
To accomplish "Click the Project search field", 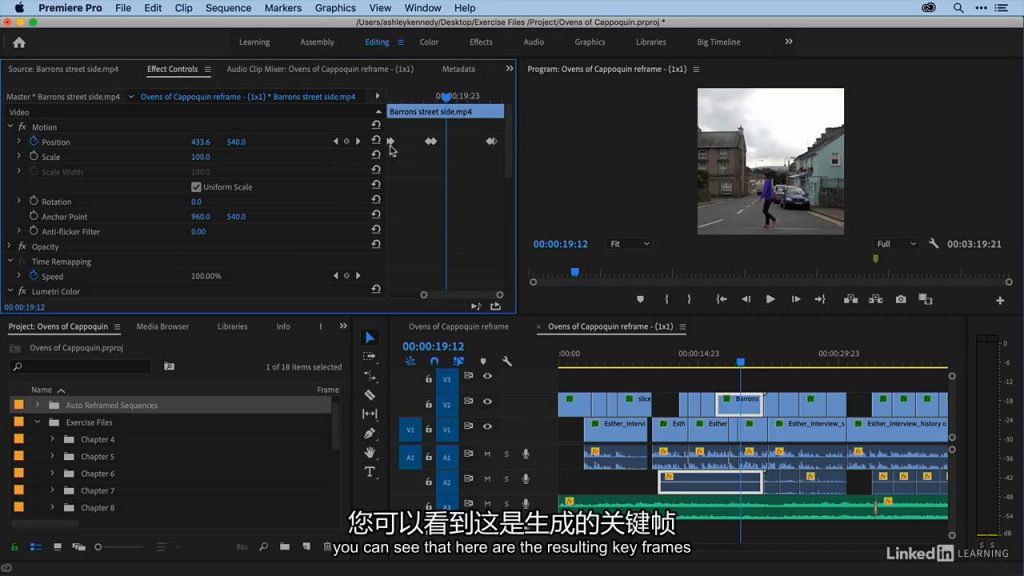I will click(x=81, y=366).
